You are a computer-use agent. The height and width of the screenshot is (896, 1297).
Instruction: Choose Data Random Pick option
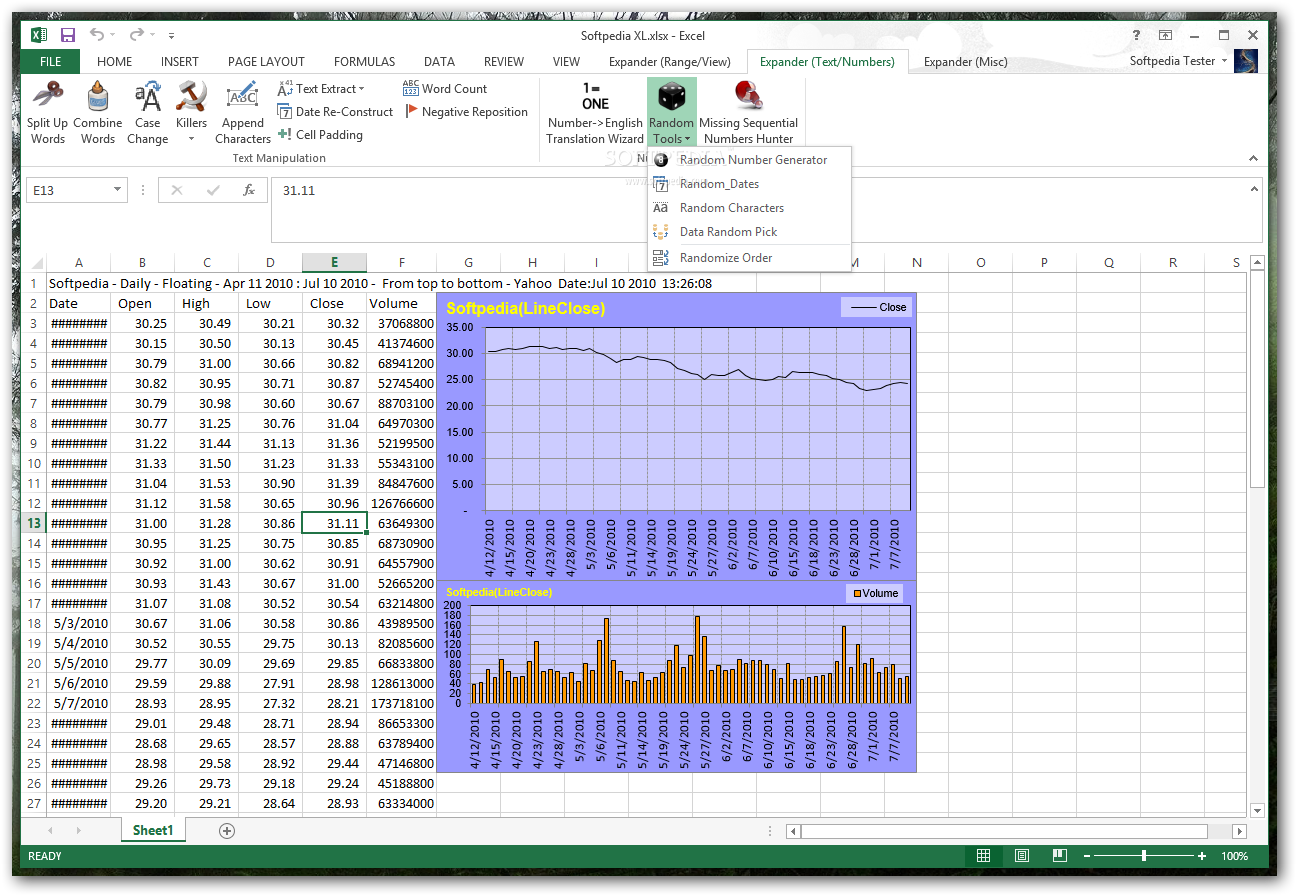pos(749,232)
